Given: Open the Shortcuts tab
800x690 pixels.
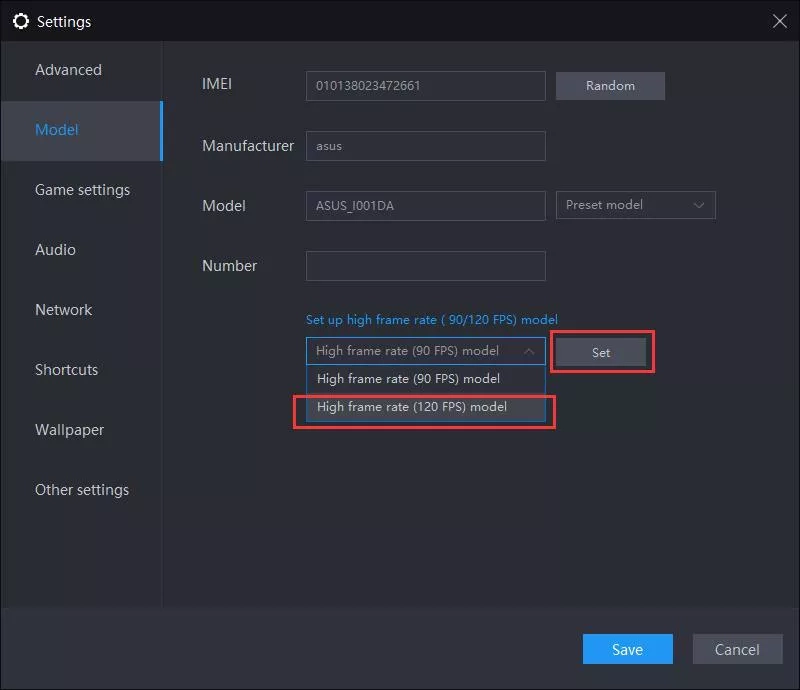Looking at the screenshot, I should [x=66, y=370].
